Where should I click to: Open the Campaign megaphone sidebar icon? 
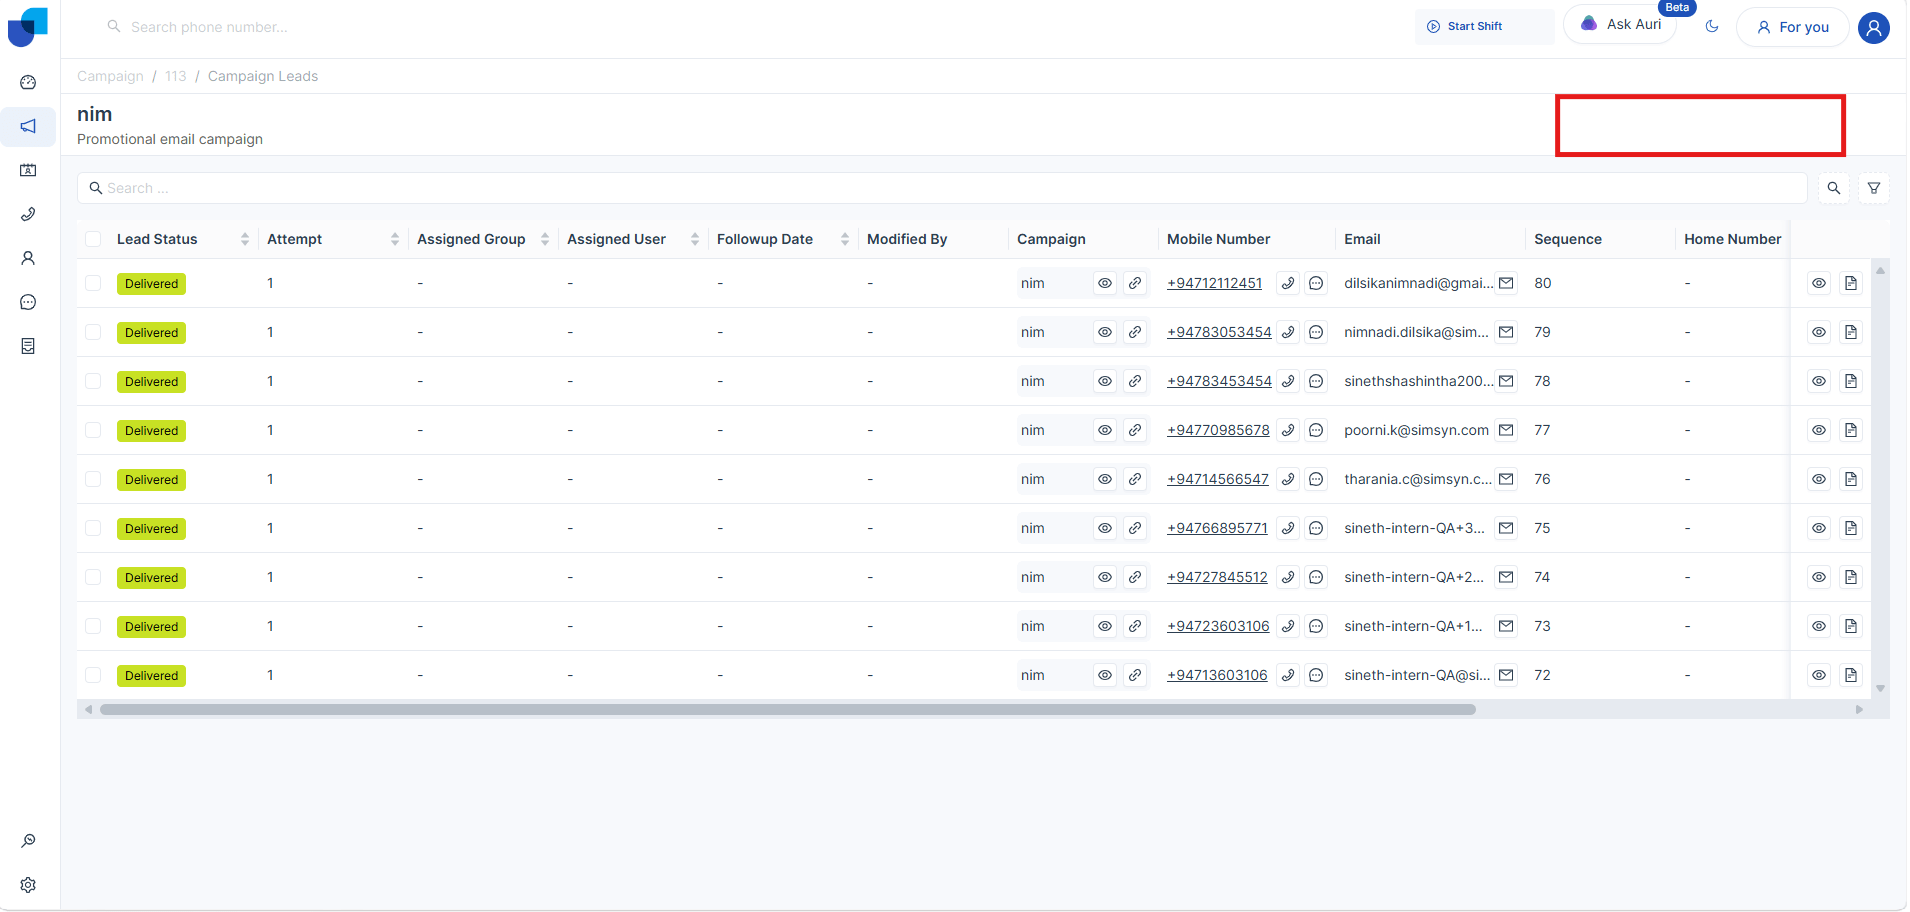click(28, 126)
